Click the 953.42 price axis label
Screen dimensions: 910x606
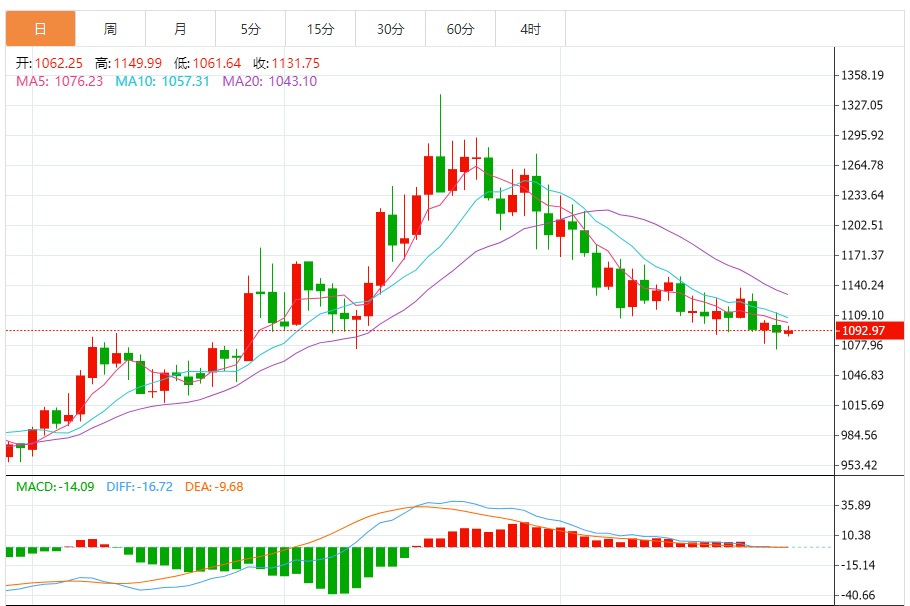click(x=860, y=465)
